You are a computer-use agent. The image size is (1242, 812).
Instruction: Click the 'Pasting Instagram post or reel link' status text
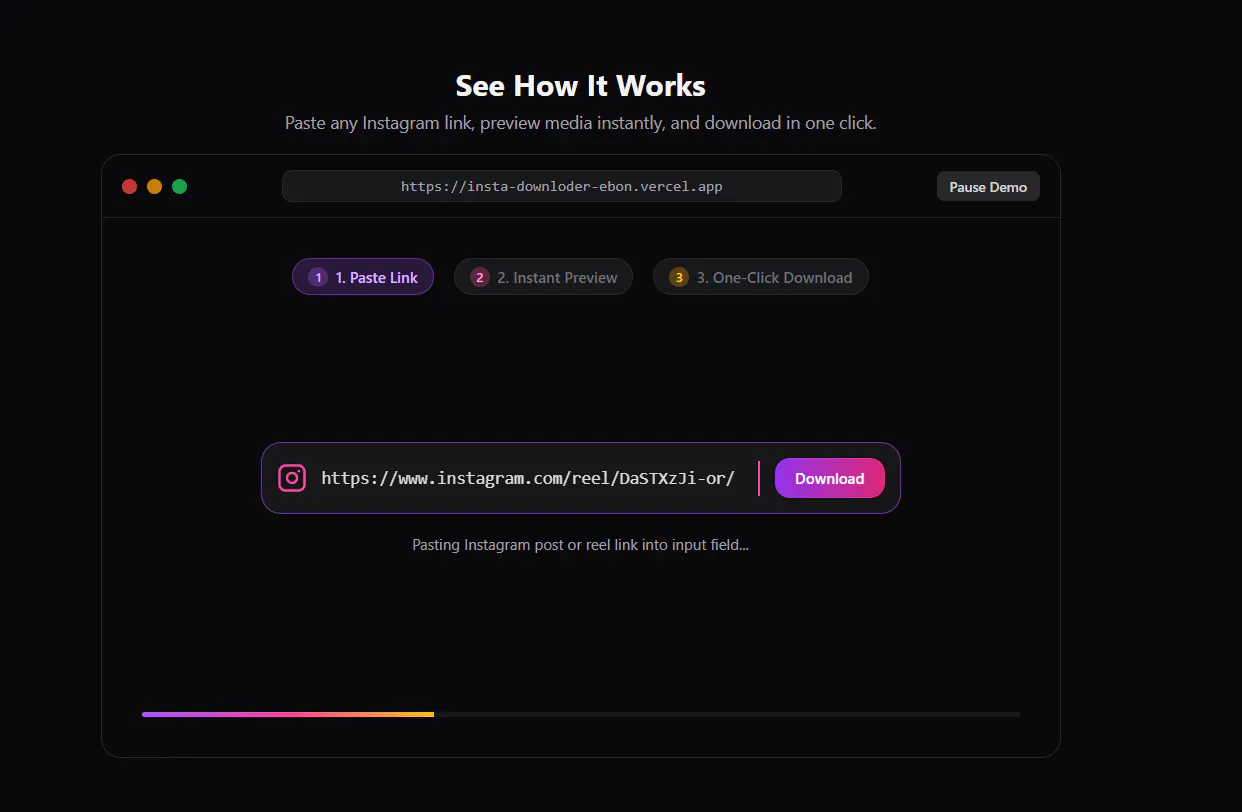point(581,545)
